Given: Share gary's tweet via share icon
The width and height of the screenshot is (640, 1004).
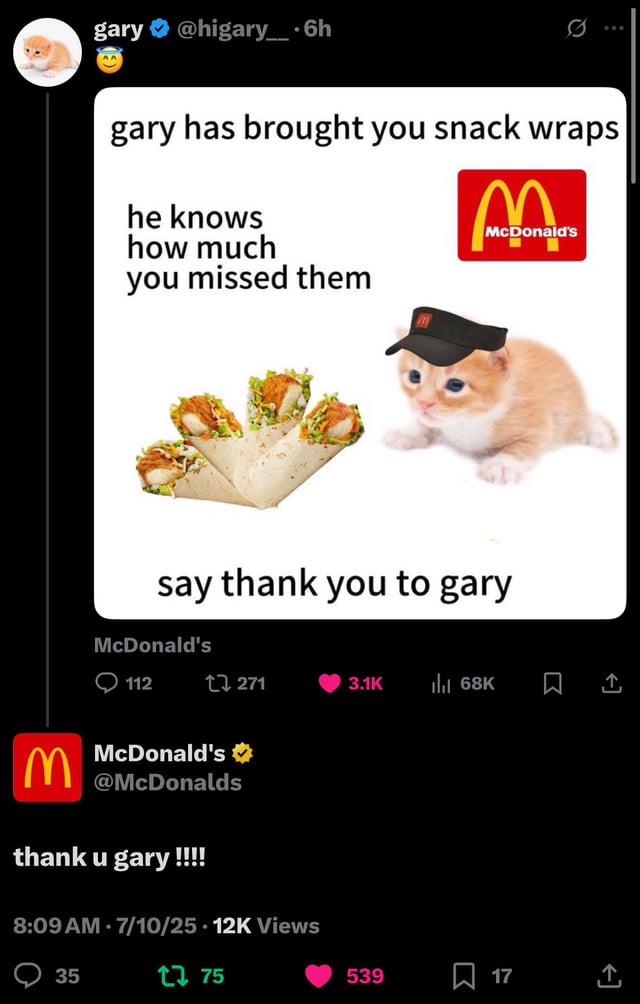Looking at the screenshot, I should [x=611, y=683].
